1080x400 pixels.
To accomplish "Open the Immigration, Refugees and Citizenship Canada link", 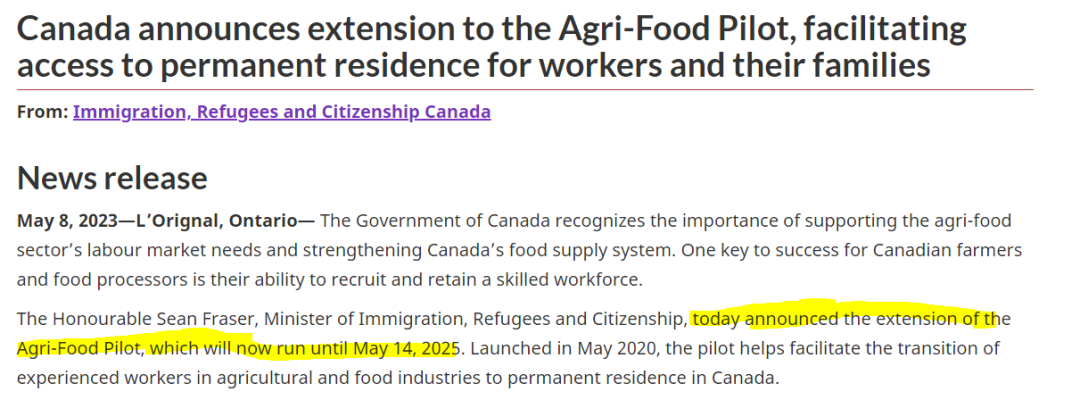I will (282, 112).
